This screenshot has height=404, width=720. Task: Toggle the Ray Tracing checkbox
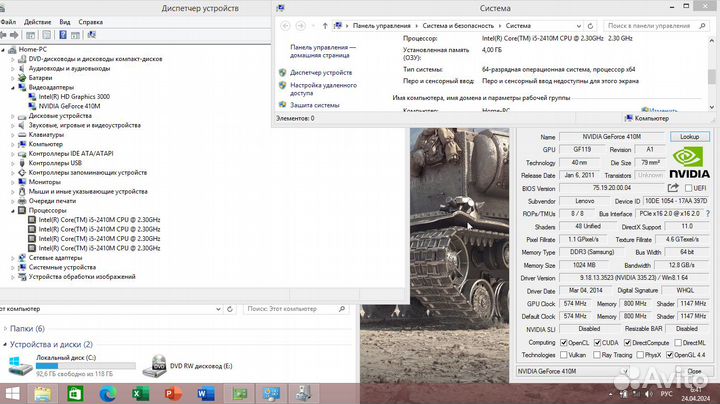(596, 355)
